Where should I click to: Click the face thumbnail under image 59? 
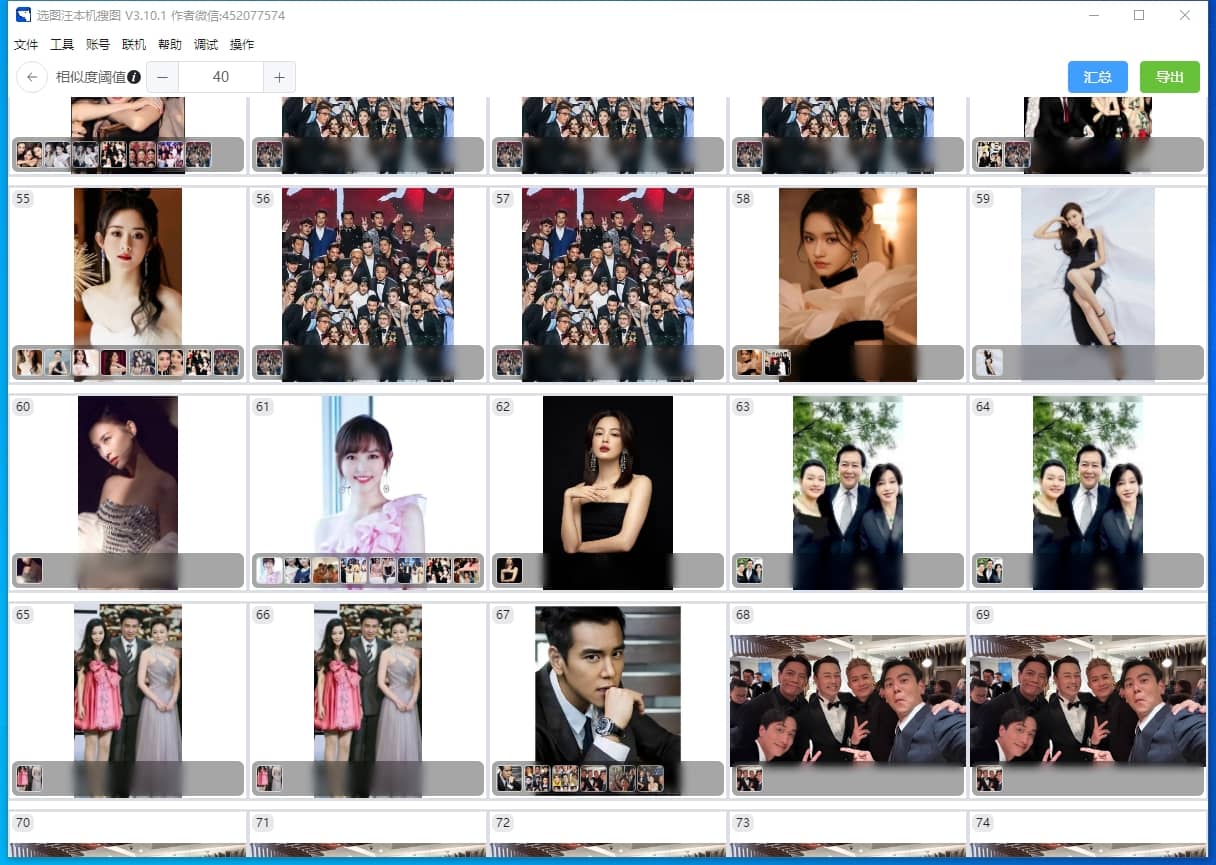[990, 362]
